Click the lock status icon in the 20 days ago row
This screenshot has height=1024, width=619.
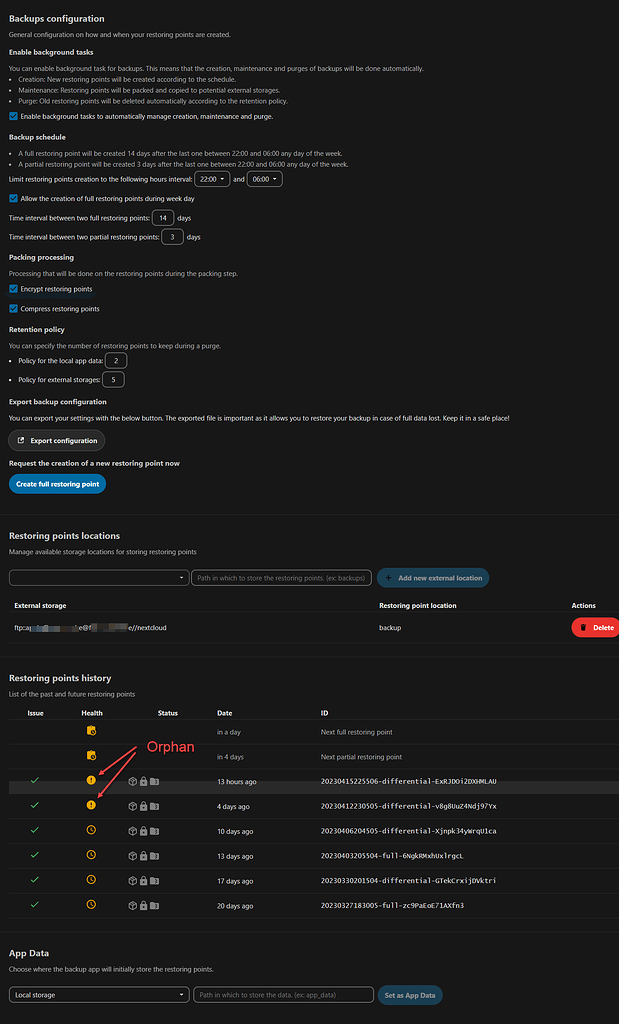coord(143,905)
